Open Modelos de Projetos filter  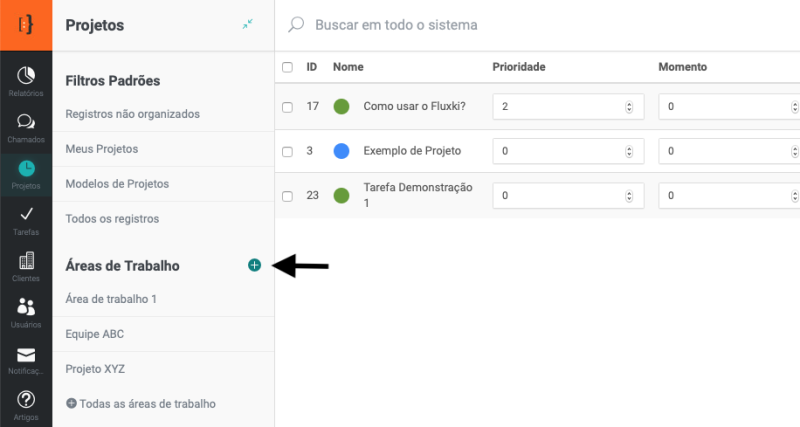tap(117, 184)
